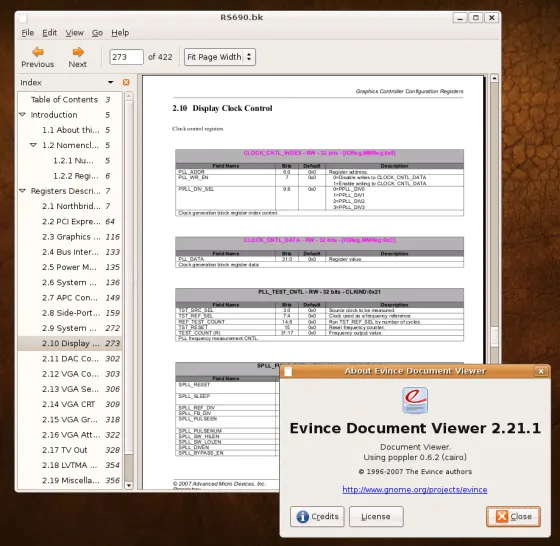Screen dimensions: 560x546
Task: Select 2.2 PCI Expre... index entry
Action: coord(70,221)
